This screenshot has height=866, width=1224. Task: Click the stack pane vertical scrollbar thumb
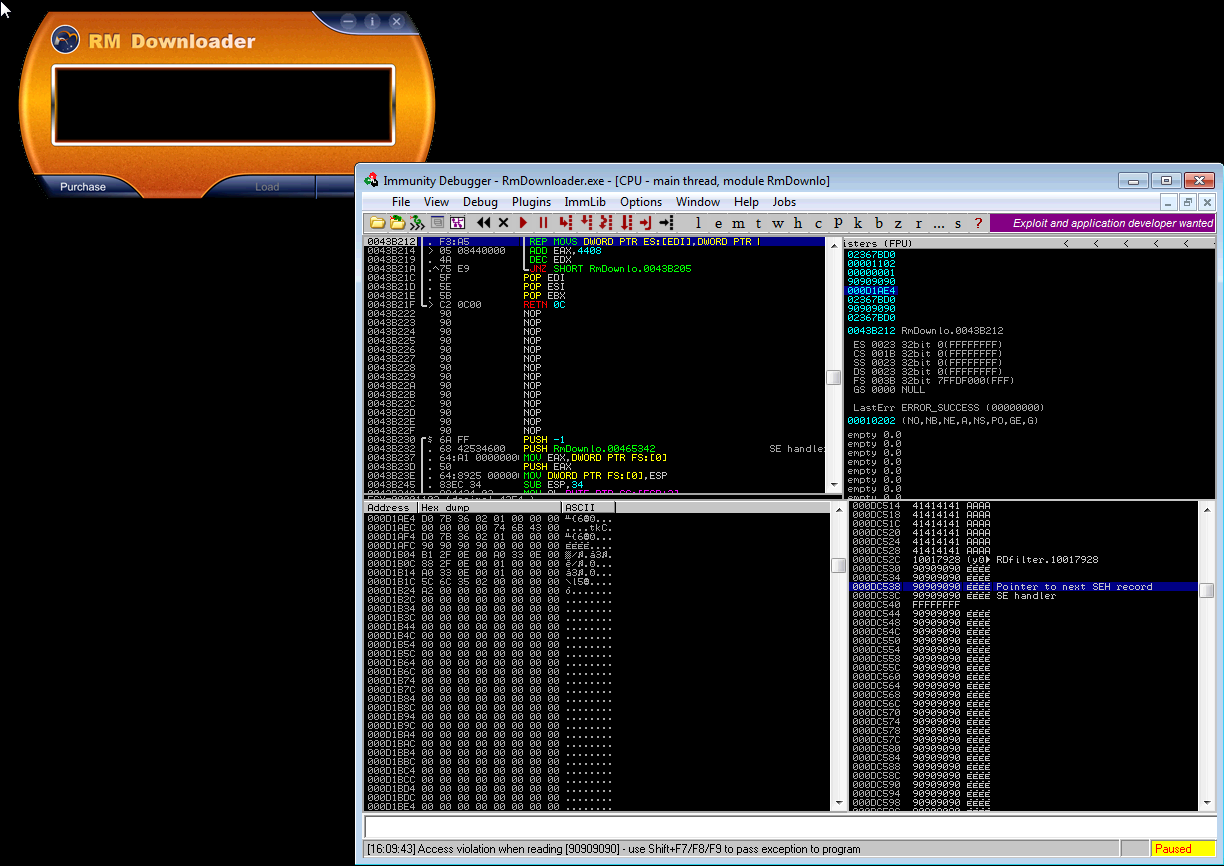1207,590
